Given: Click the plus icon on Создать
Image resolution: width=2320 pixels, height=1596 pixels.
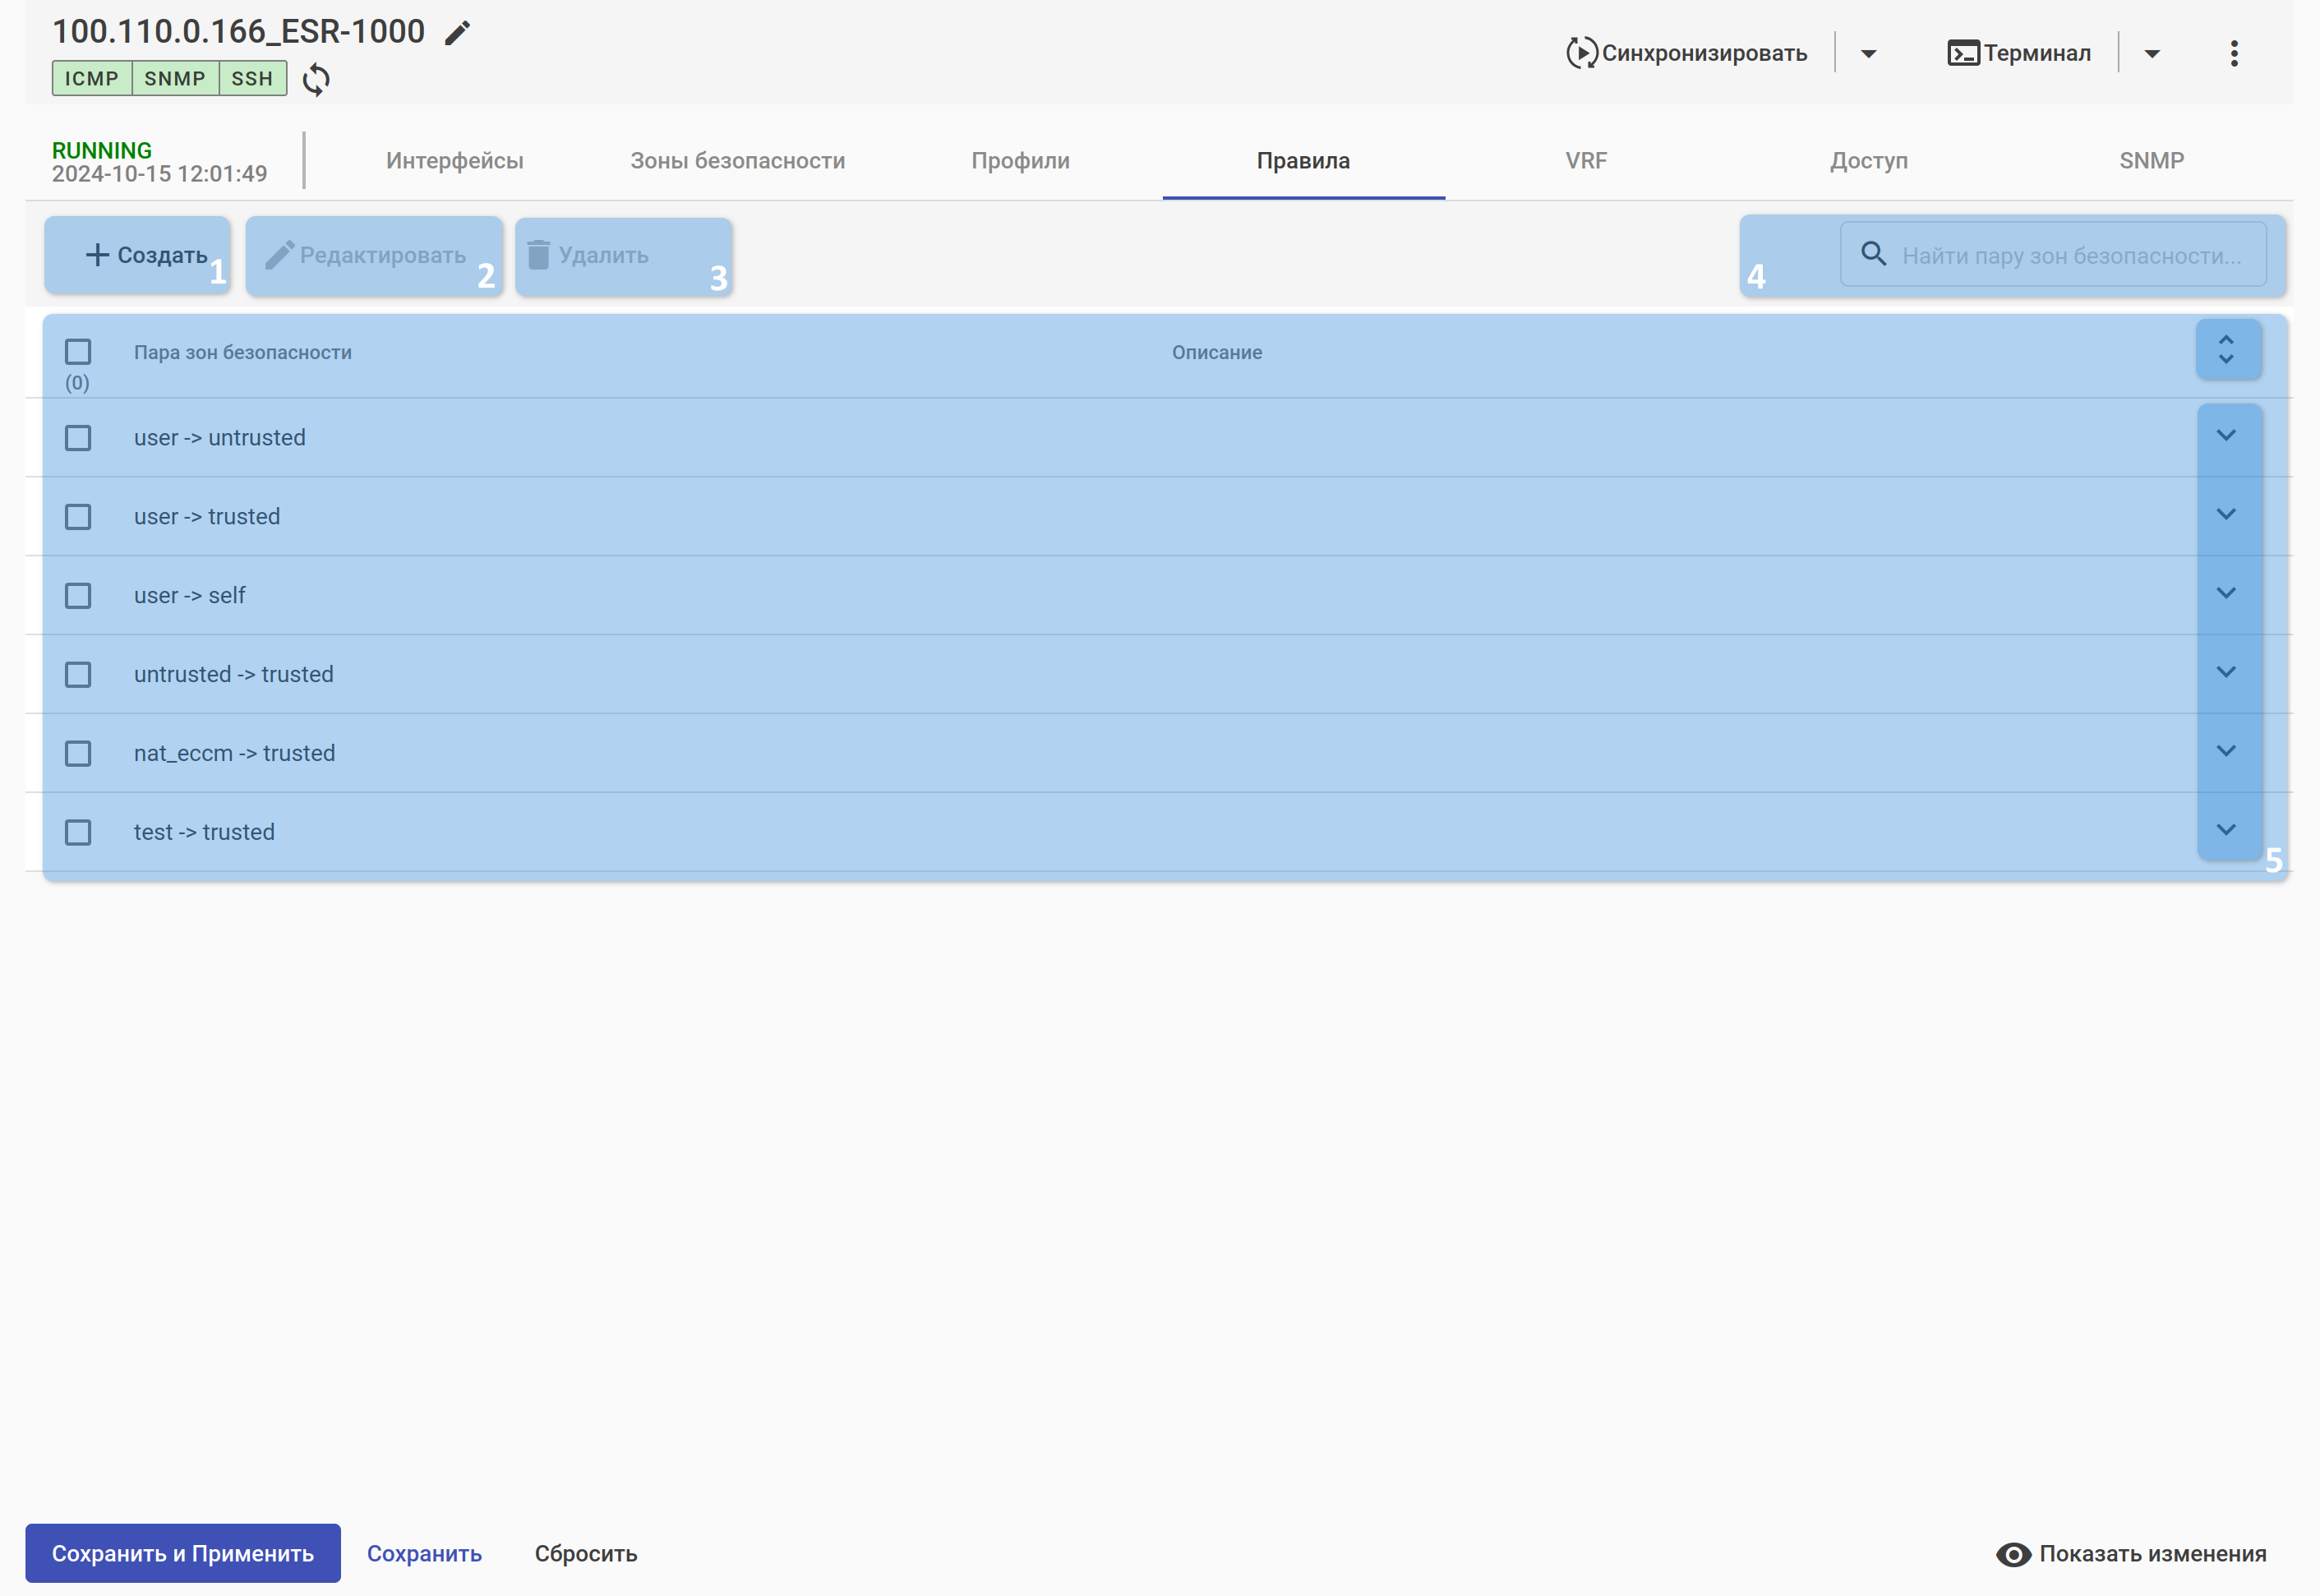Looking at the screenshot, I should click(x=97, y=255).
